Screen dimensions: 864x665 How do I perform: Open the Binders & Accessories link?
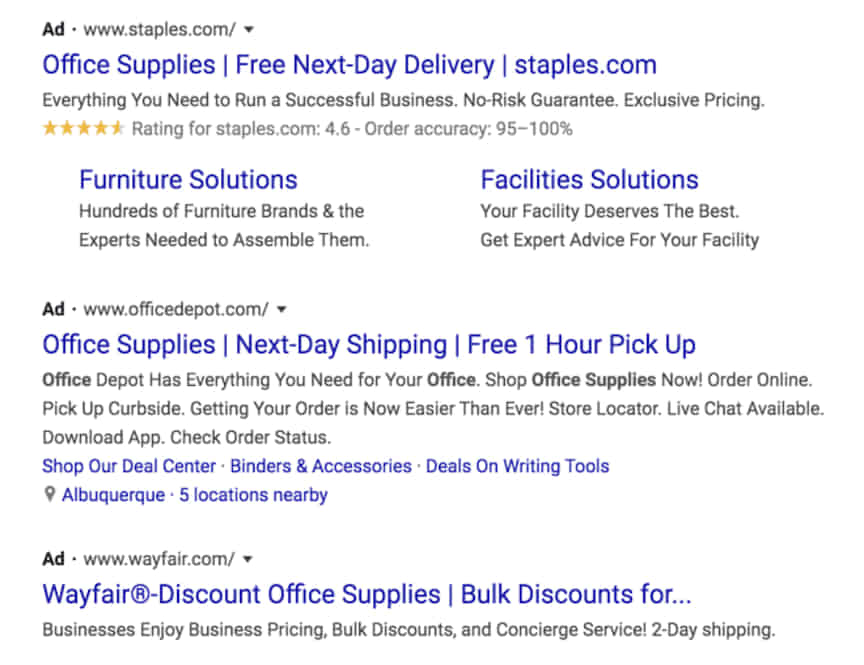coord(321,466)
